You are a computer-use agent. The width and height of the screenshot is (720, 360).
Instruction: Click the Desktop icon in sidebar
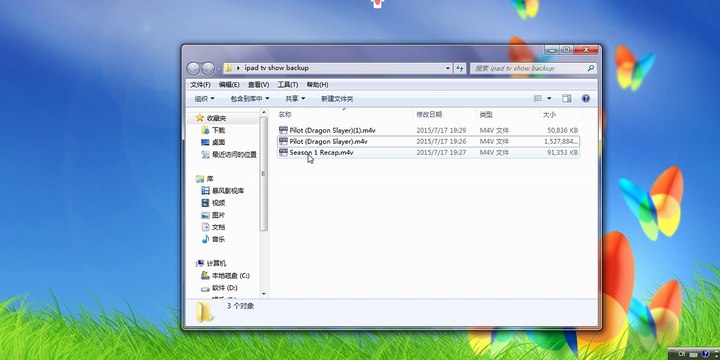205,142
